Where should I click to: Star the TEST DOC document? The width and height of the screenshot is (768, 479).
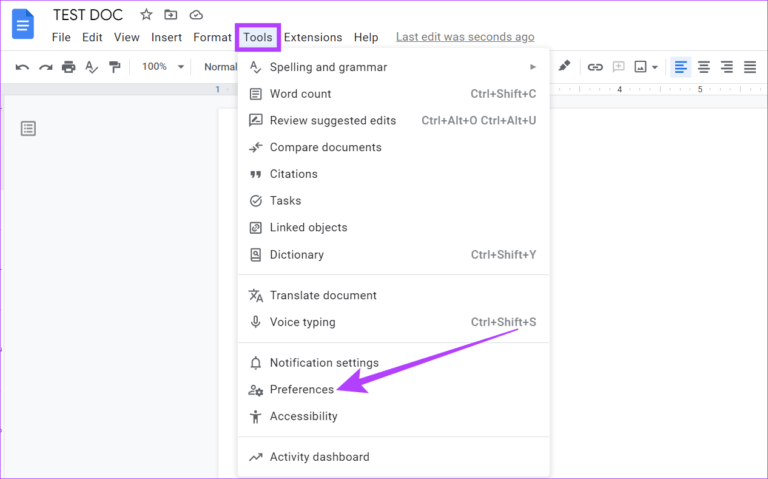[x=146, y=15]
